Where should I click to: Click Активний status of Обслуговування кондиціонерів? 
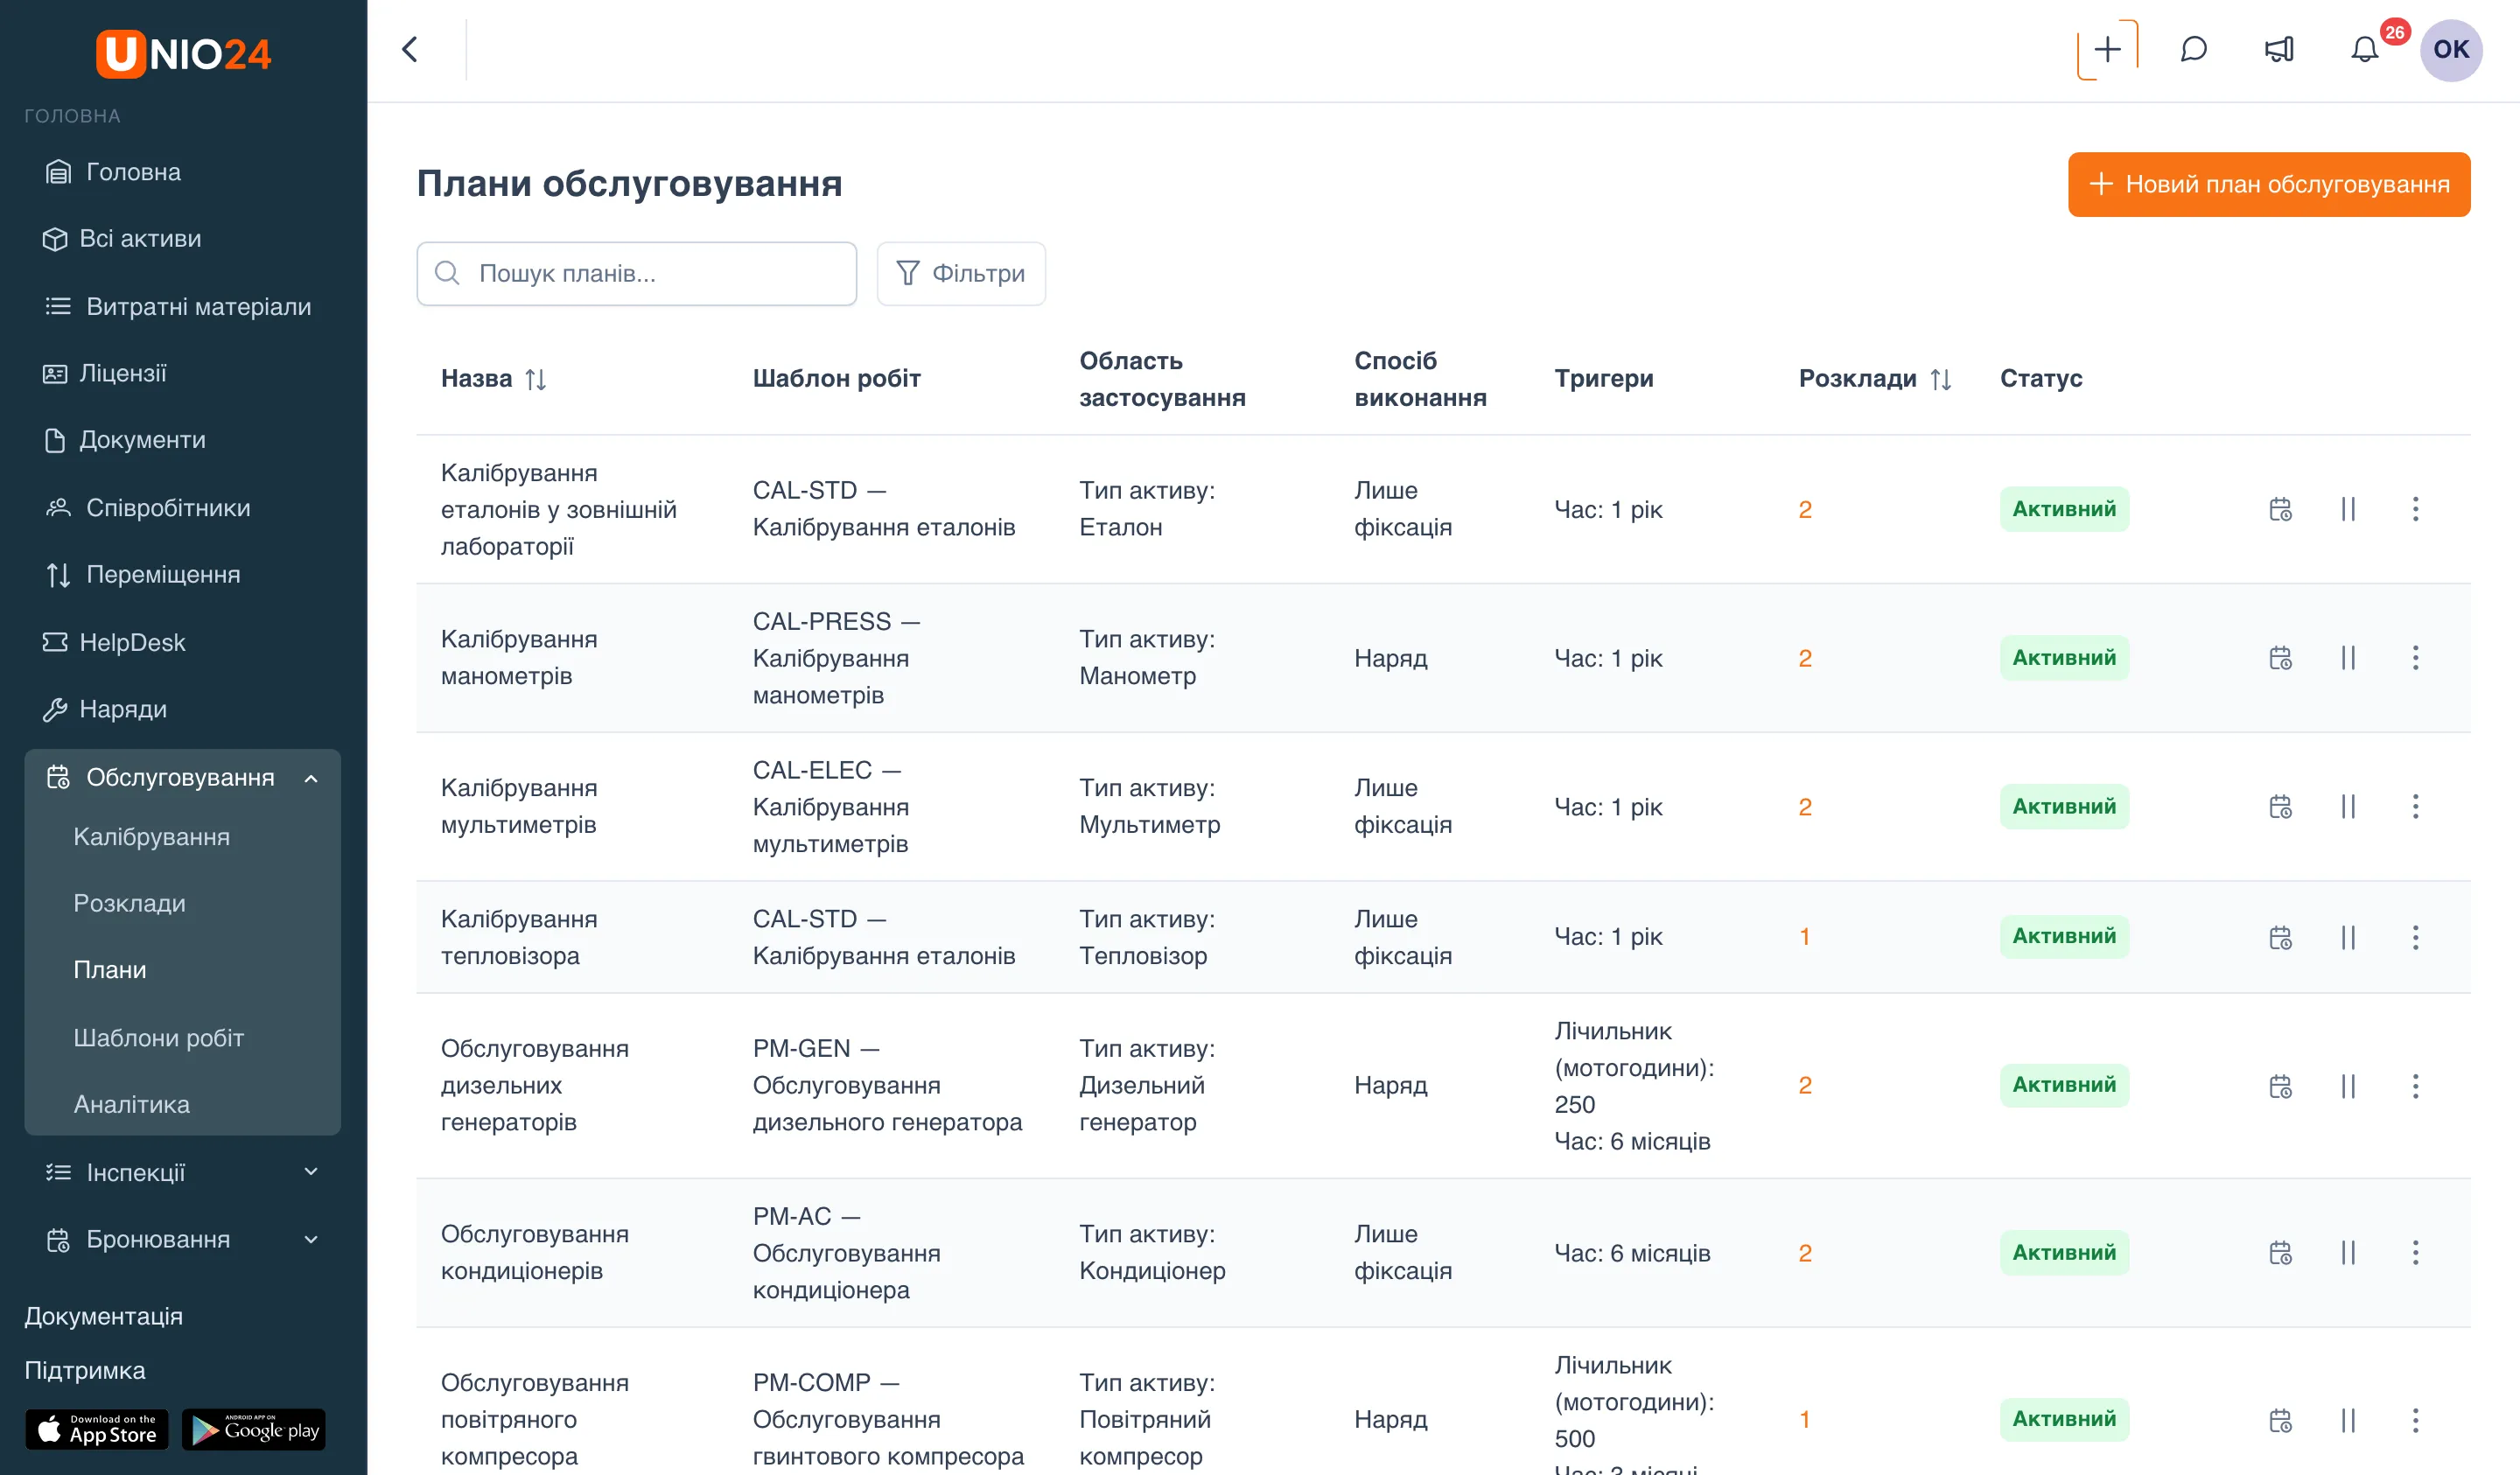click(x=2064, y=1253)
